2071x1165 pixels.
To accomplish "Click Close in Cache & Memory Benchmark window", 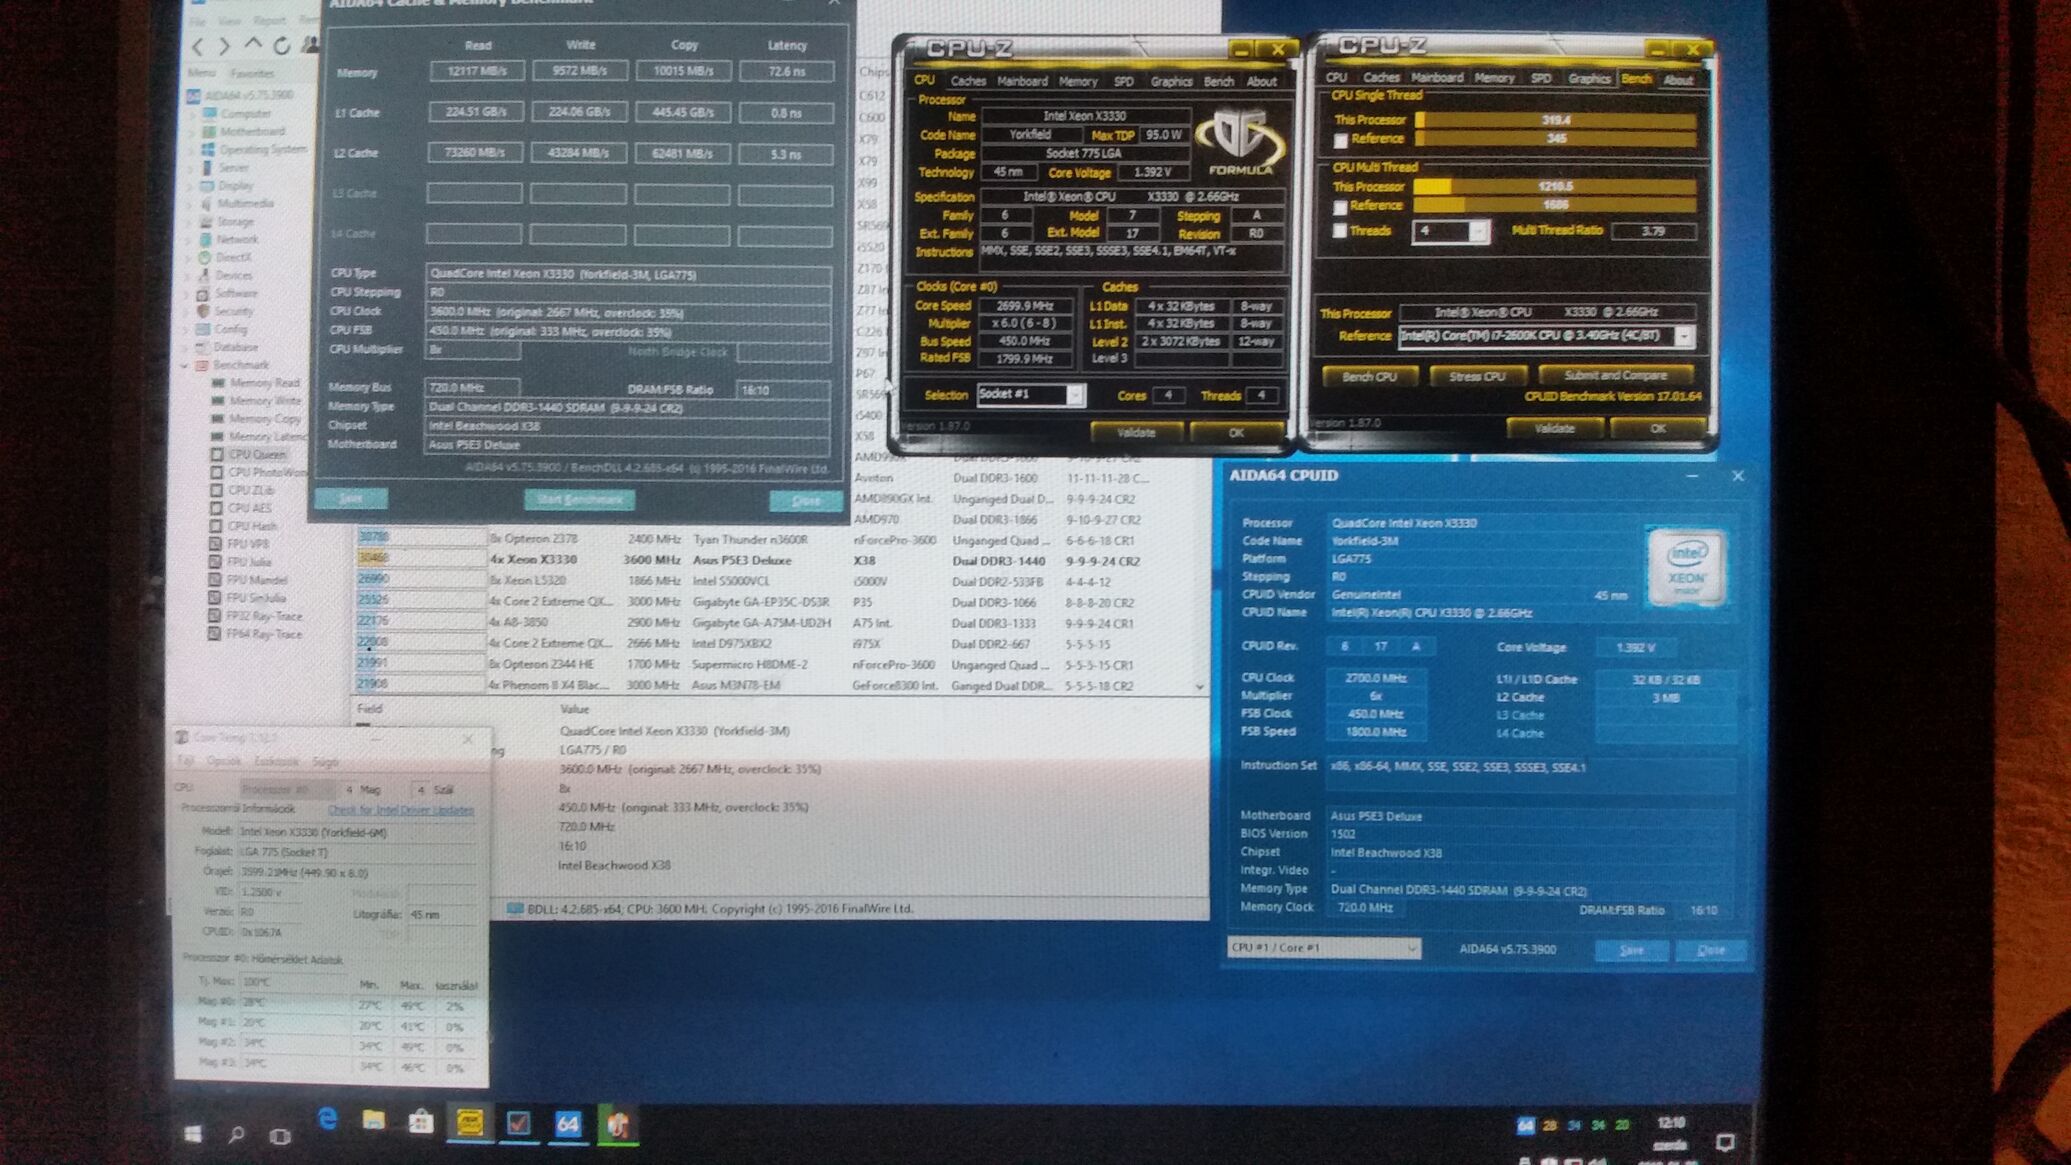I will tap(806, 500).
